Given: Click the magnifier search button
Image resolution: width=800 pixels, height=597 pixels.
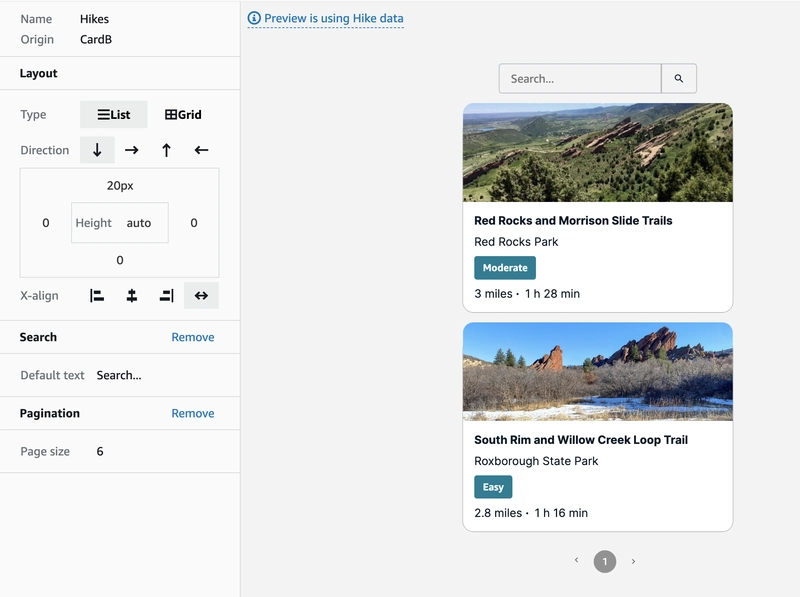Looking at the screenshot, I should (x=679, y=79).
